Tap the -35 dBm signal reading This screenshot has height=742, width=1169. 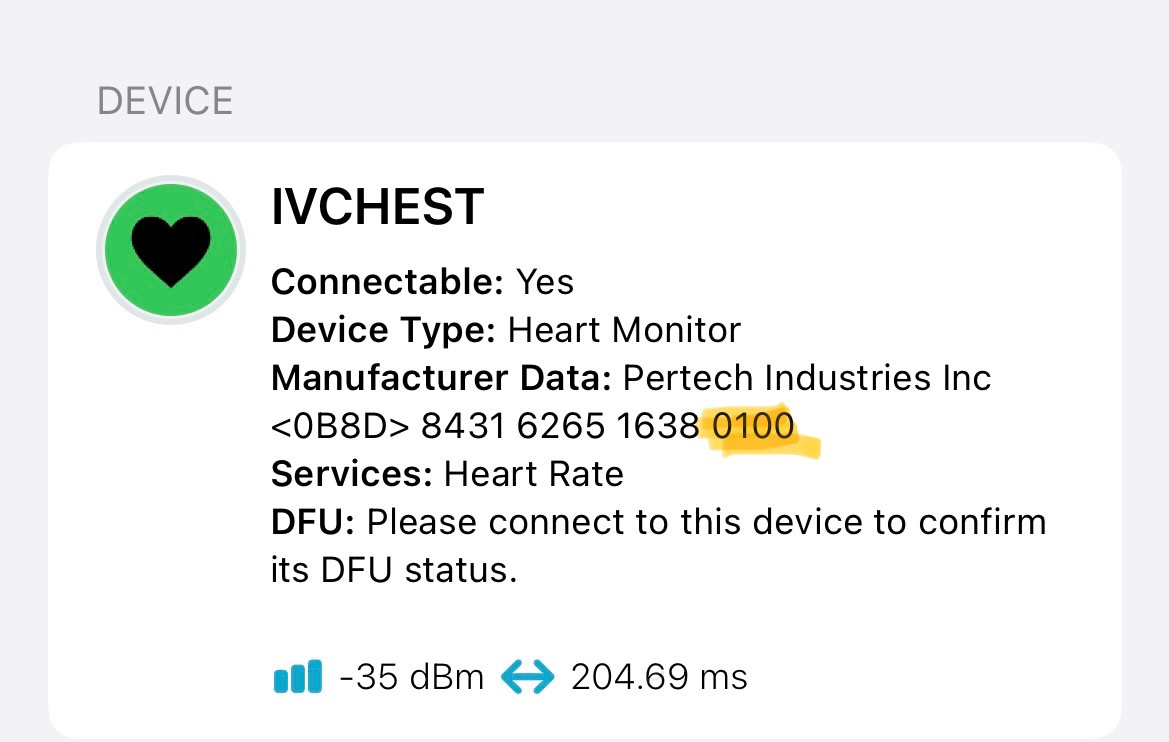point(412,677)
